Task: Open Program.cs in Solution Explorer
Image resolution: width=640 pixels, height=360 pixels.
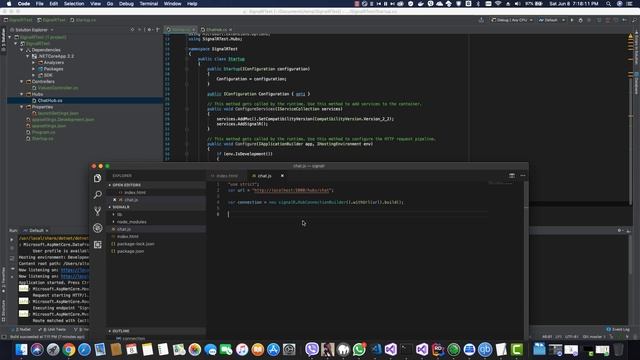Action: click(43, 132)
